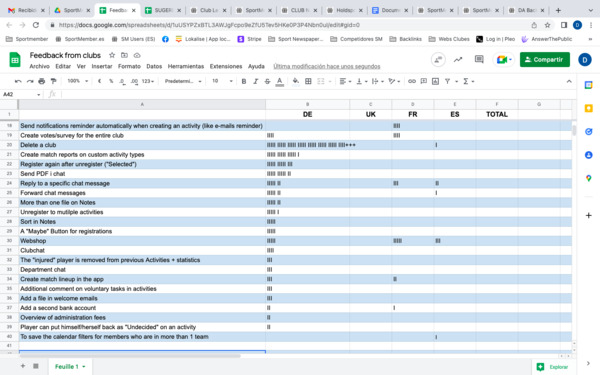The width and height of the screenshot is (600, 375).
Task: Insert link using chain icon
Action: [412, 81]
